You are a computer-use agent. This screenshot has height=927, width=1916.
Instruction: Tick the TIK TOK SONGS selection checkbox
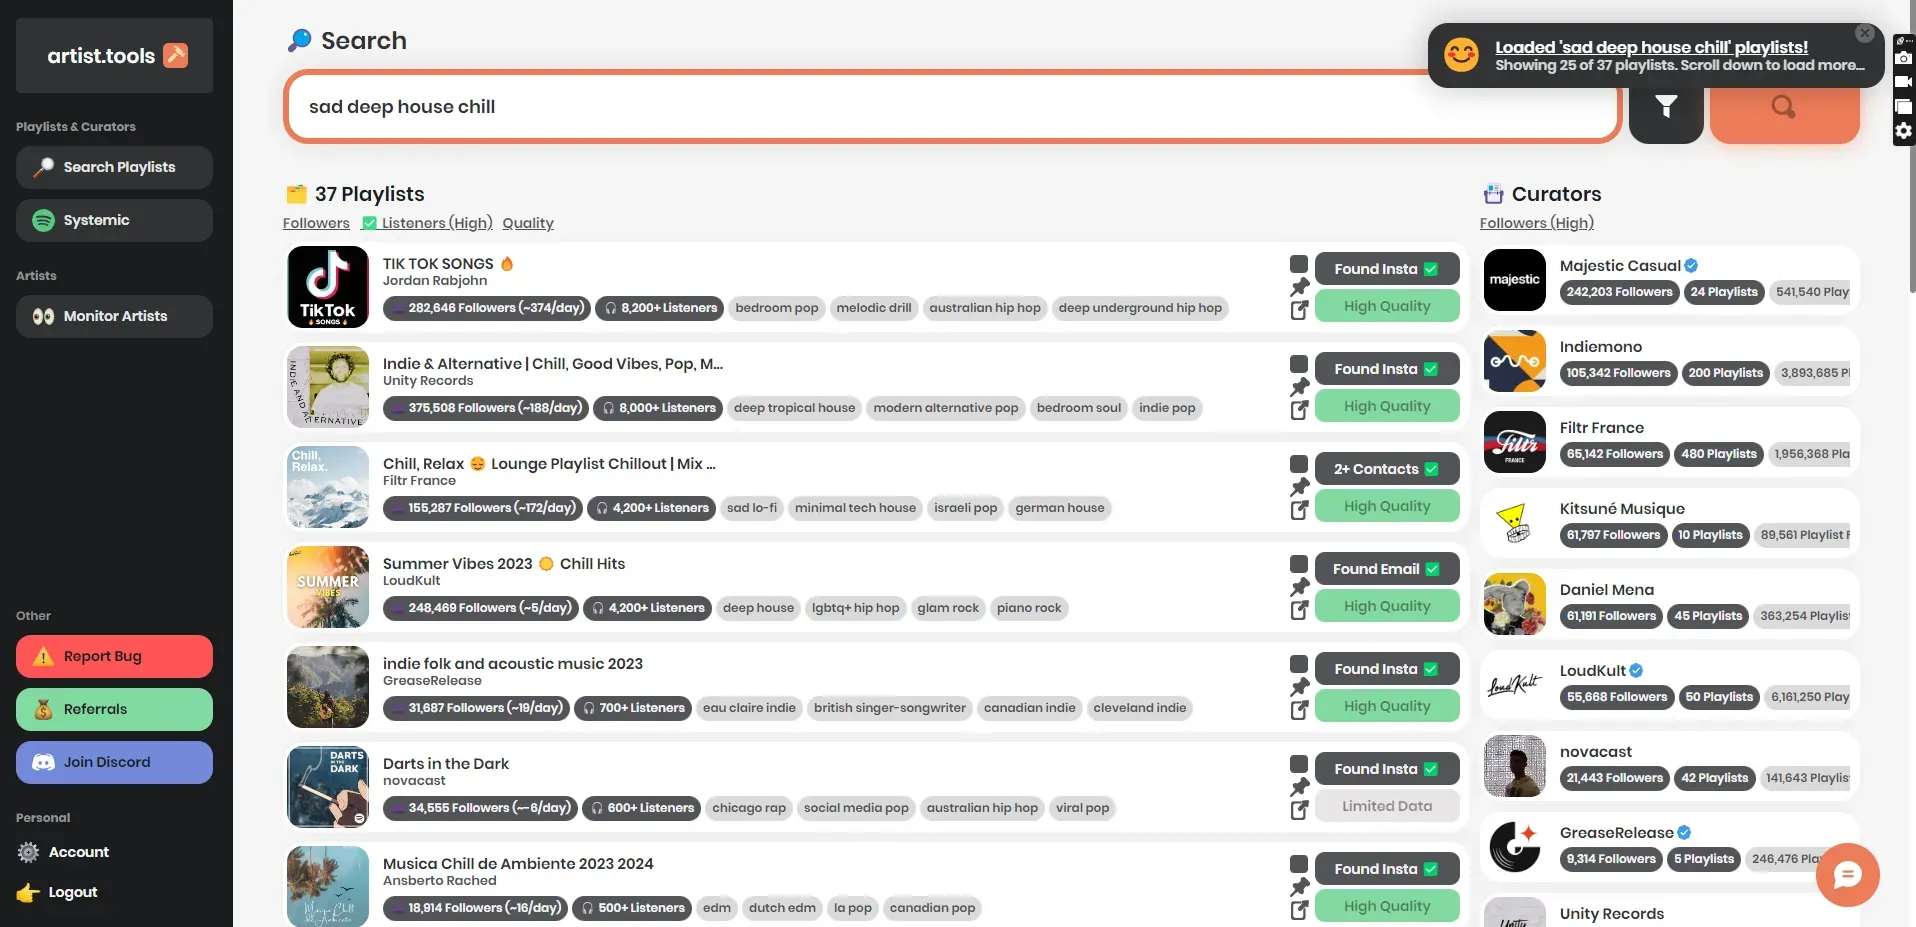(1299, 264)
